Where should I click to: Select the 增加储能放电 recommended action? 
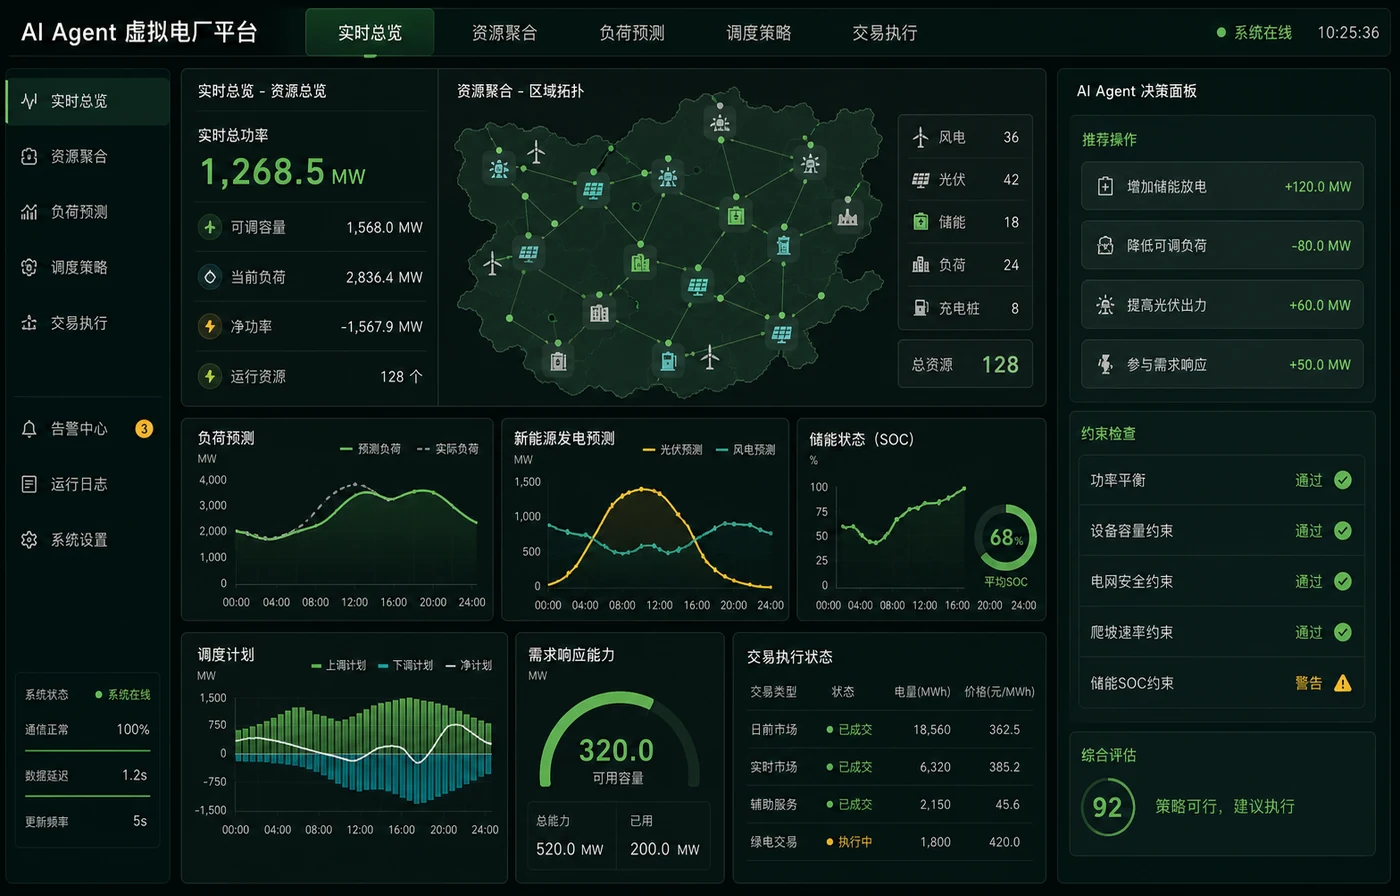point(1222,186)
